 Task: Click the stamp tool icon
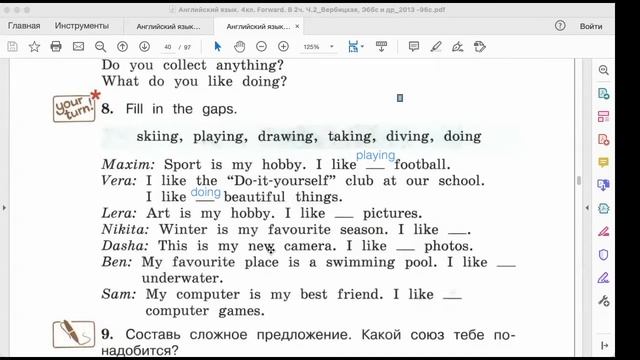pyautogui.click(x=480, y=47)
